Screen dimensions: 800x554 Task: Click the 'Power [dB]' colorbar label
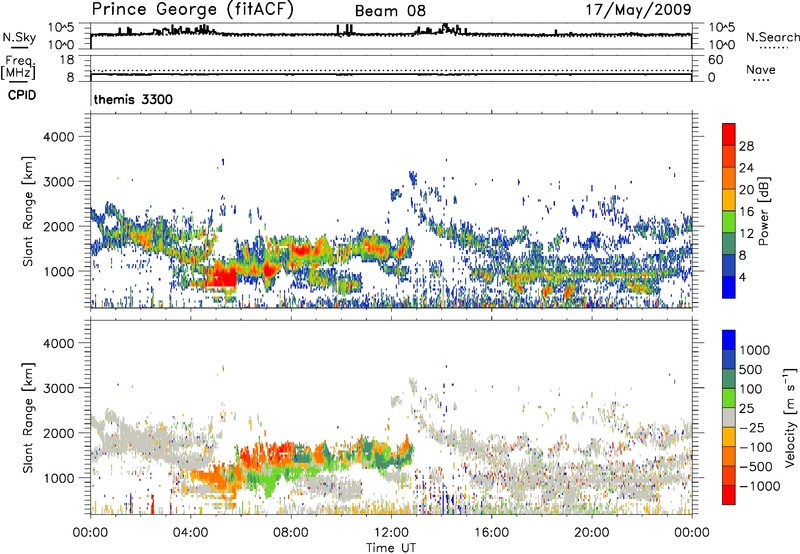(x=763, y=211)
